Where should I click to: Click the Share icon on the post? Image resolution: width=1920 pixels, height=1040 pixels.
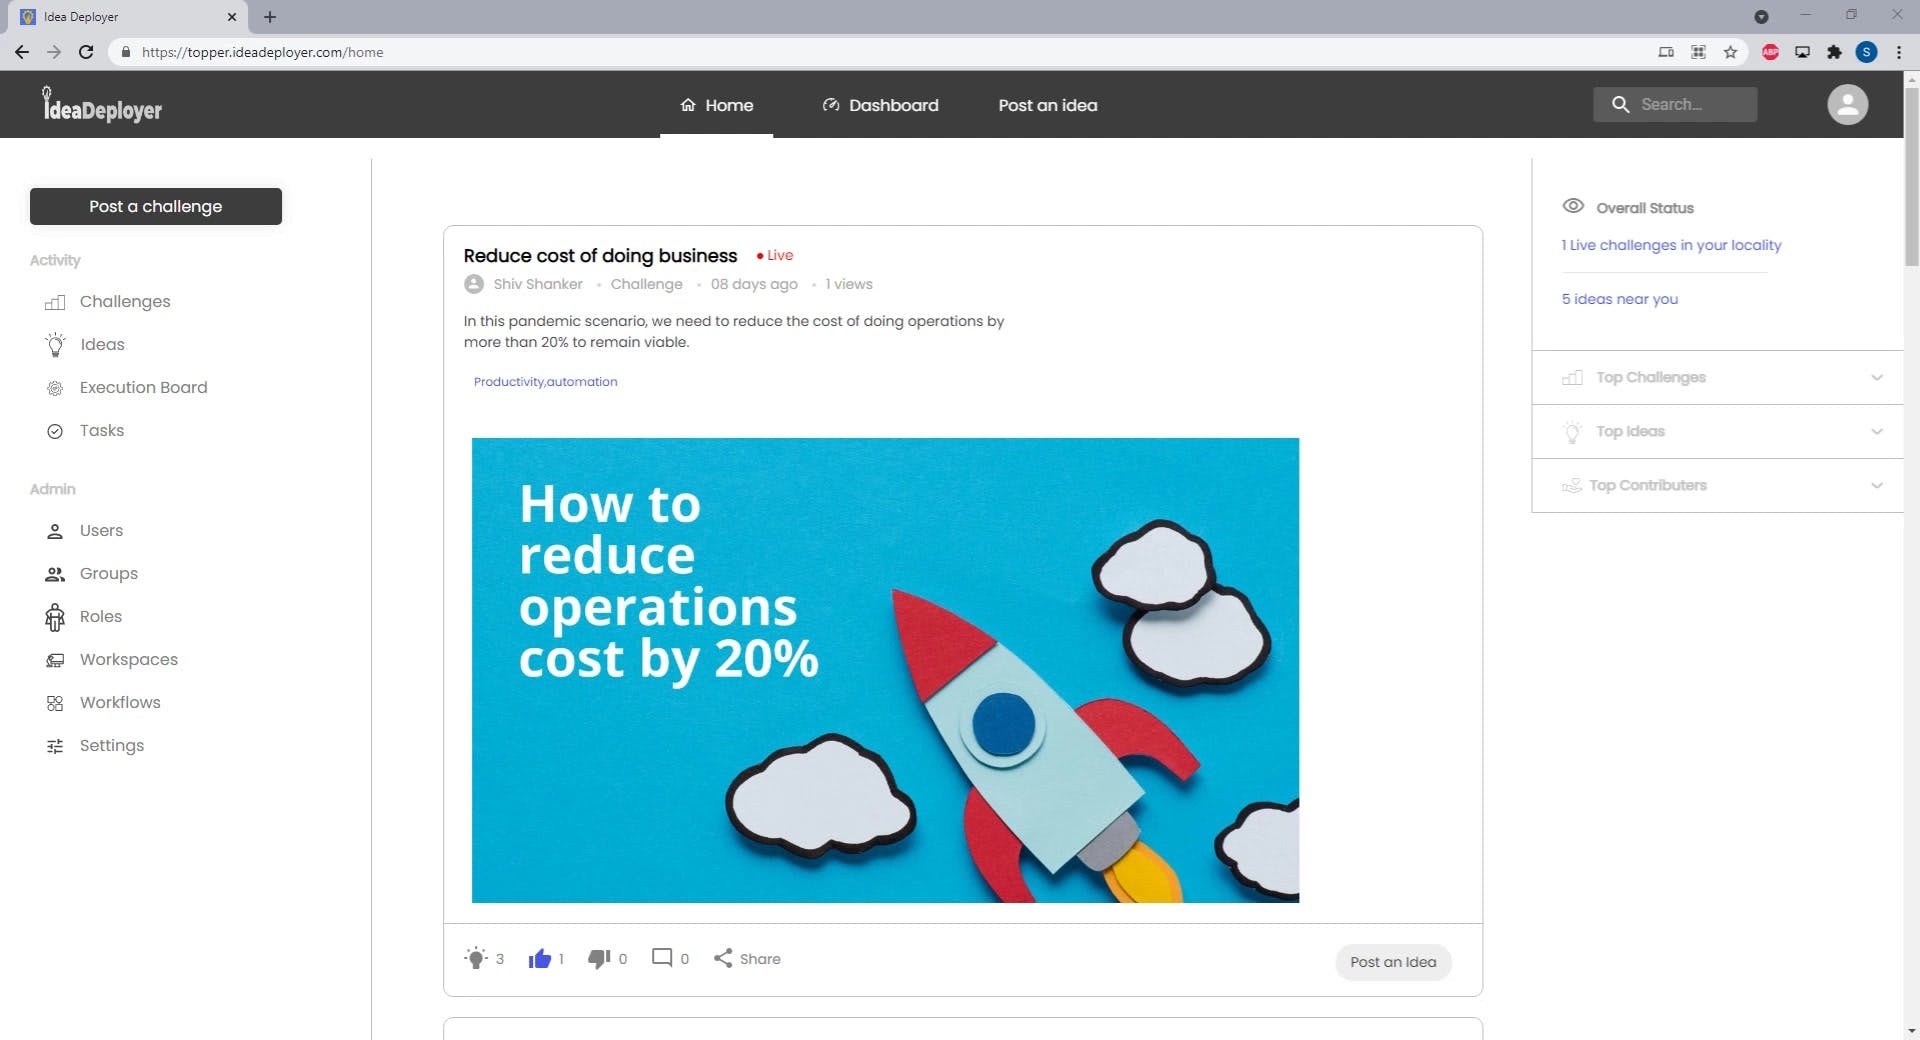click(723, 958)
